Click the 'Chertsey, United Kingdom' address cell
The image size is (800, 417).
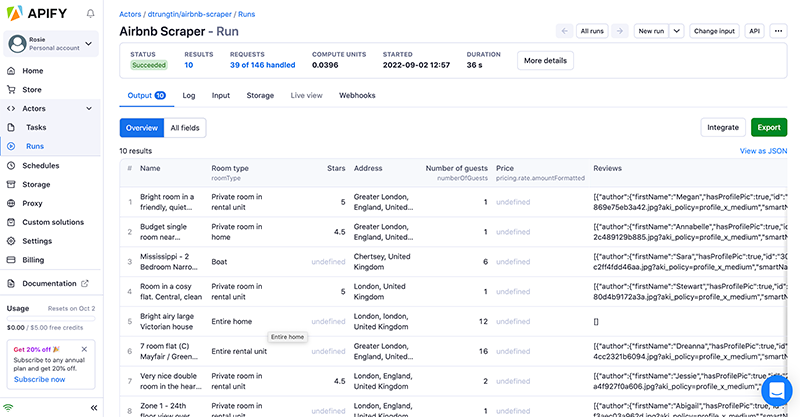click(x=382, y=262)
